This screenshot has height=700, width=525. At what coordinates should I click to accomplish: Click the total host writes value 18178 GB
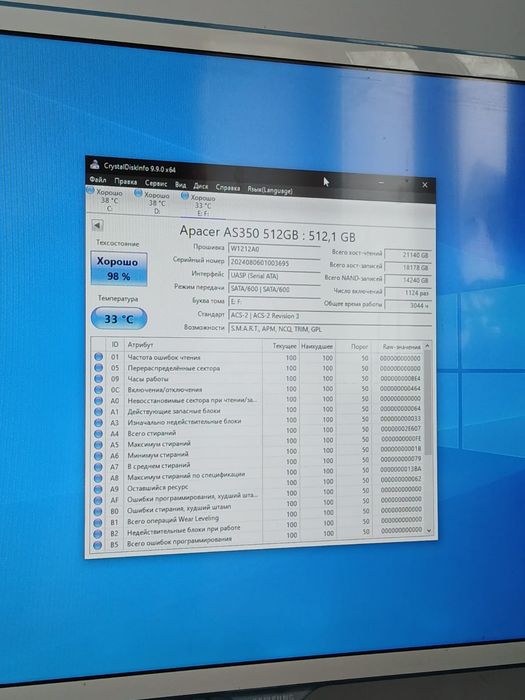click(408, 267)
